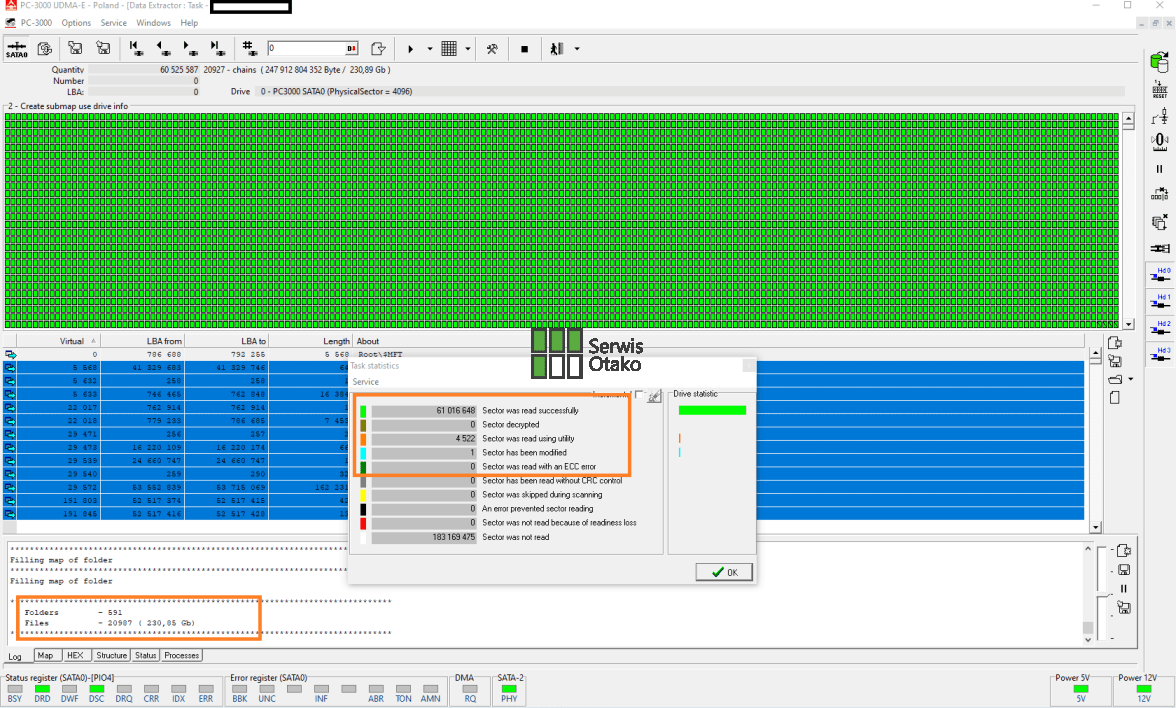Expand the grid view dropdown arrow
This screenshot has height=708, width=1176.
tap(468, 49)
